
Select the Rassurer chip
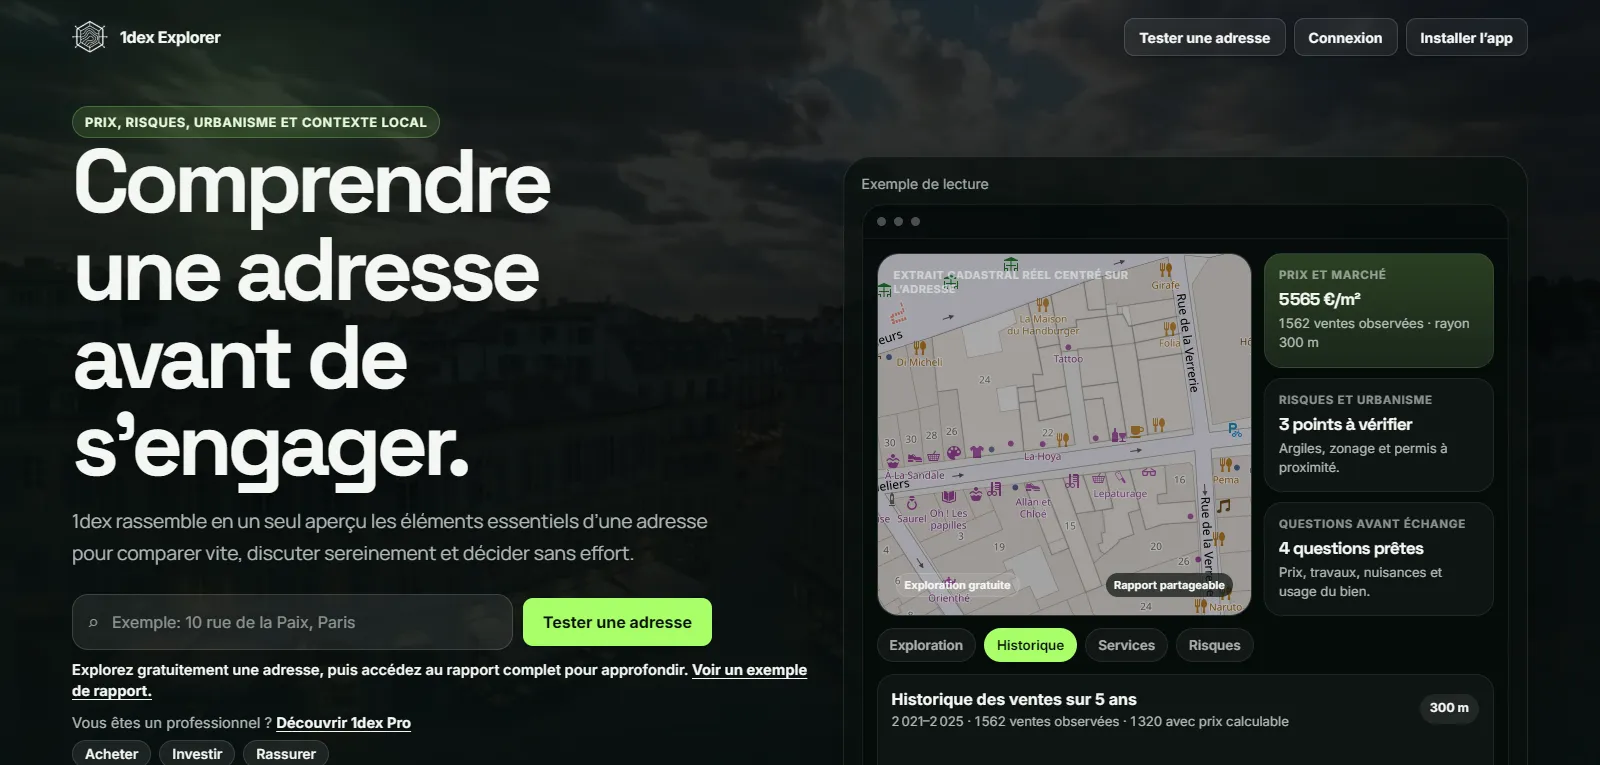286,754
